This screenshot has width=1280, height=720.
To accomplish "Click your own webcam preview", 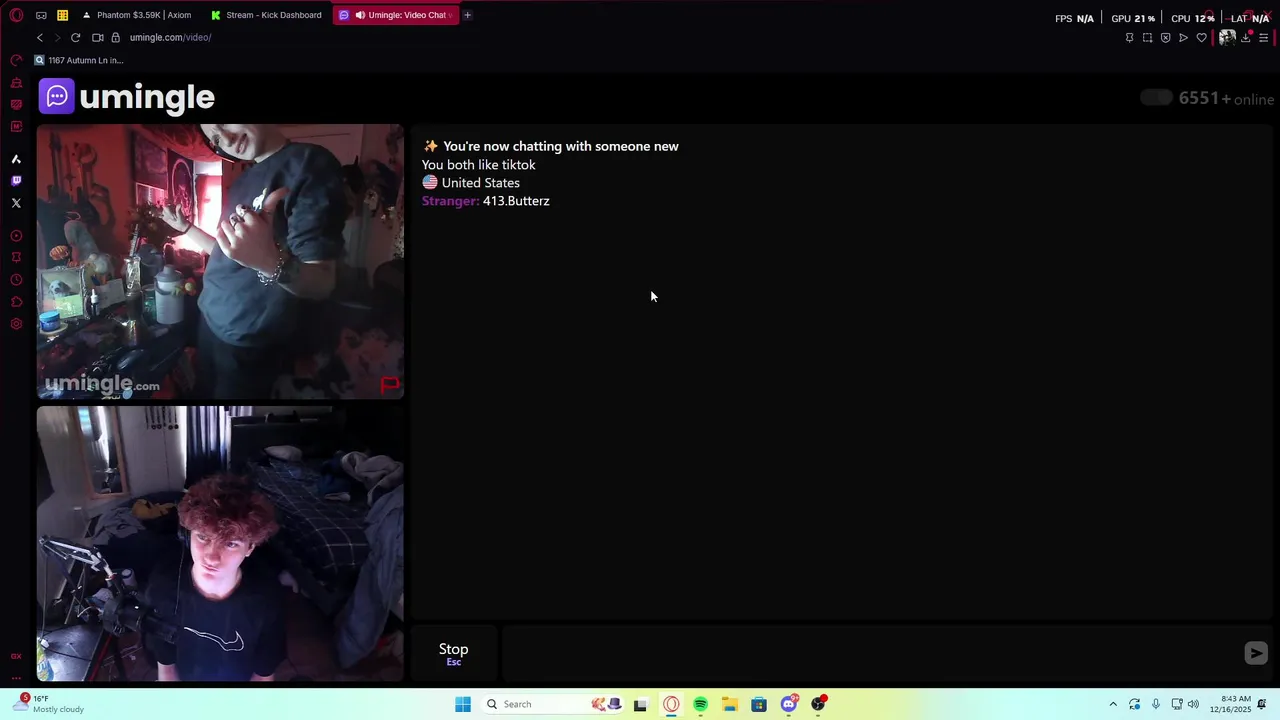I will (220, 544).
